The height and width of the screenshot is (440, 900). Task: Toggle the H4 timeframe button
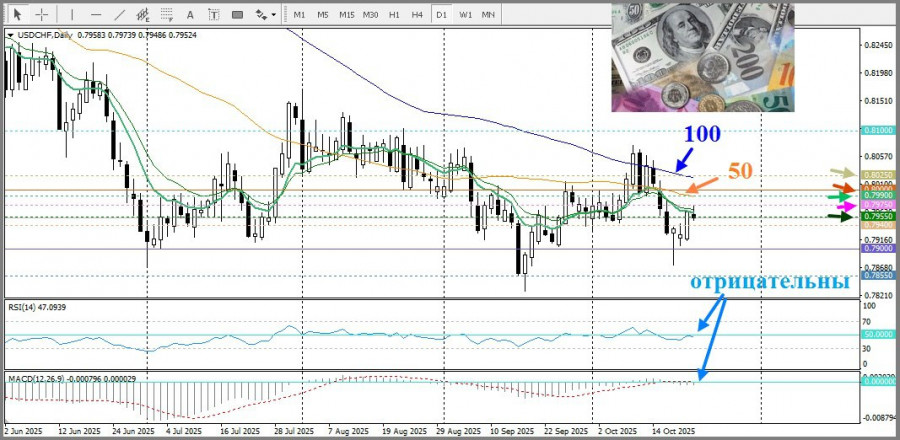tap(417, 15)
